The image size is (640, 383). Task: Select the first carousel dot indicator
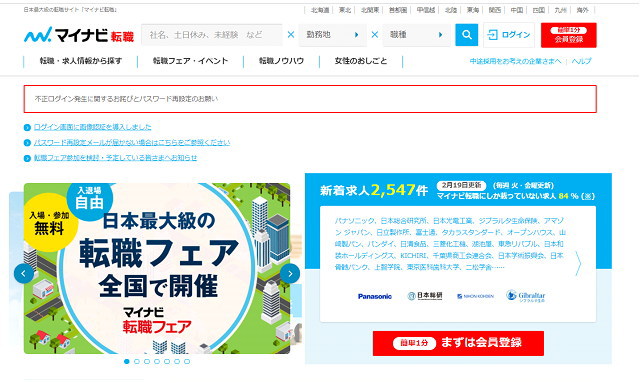pos(127,361)
